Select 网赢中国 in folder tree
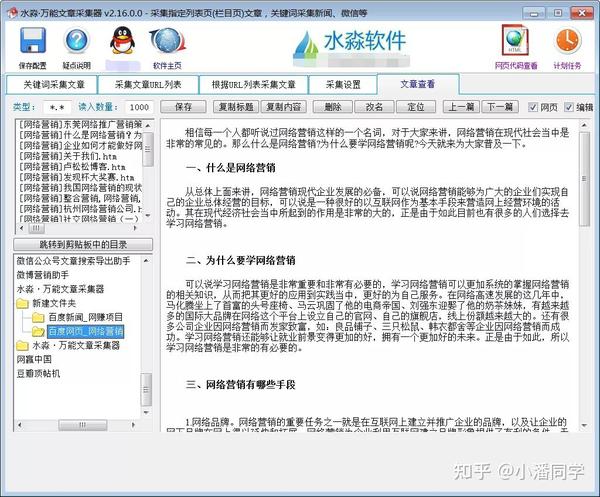 pyautogui.click(x=34, y=359)
